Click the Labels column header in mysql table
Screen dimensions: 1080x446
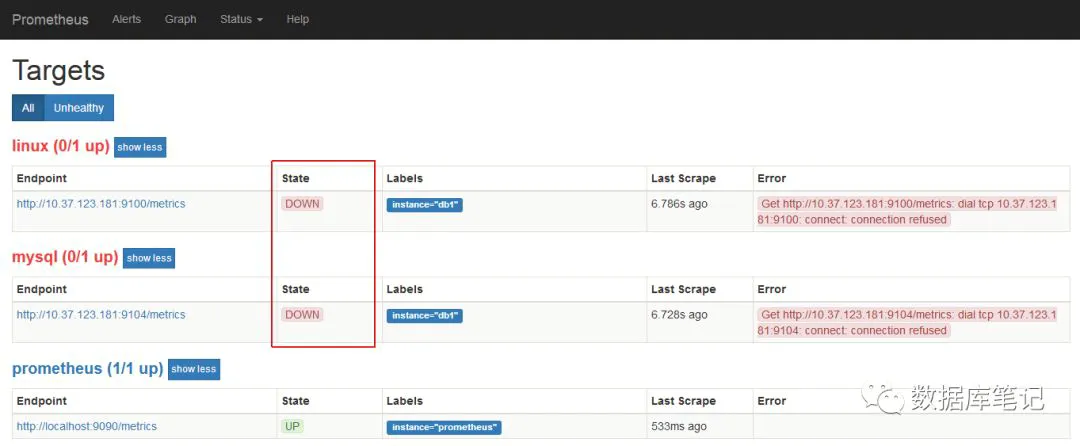404,289
